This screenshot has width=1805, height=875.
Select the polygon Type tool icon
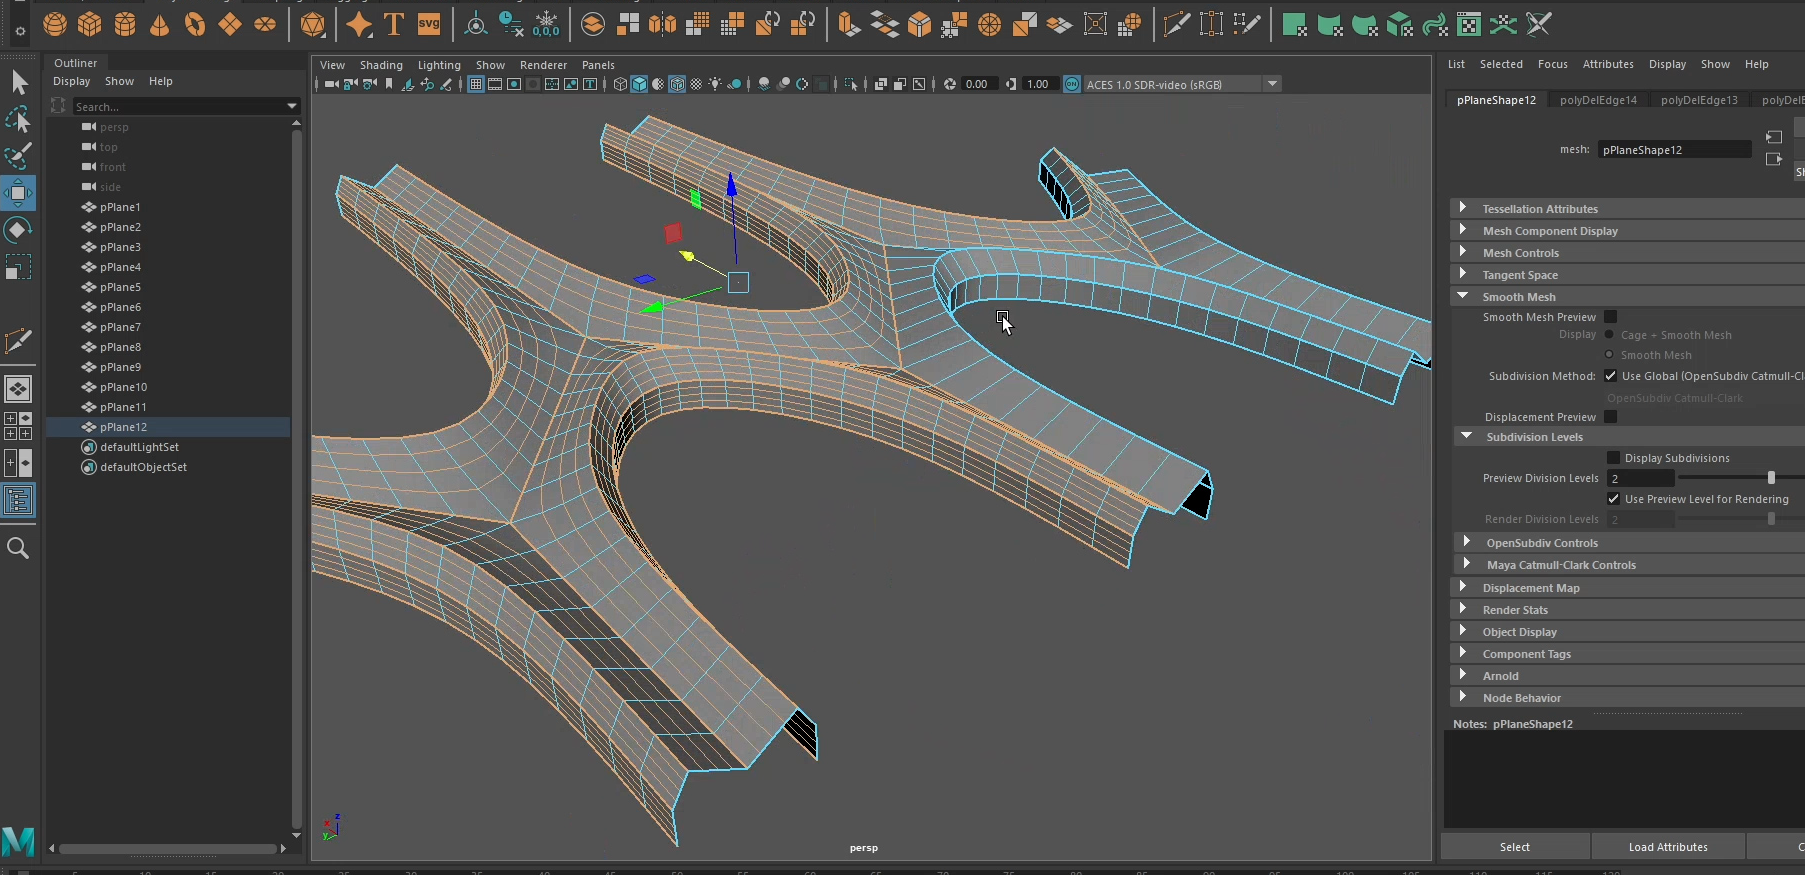click(x=394, y=24)
